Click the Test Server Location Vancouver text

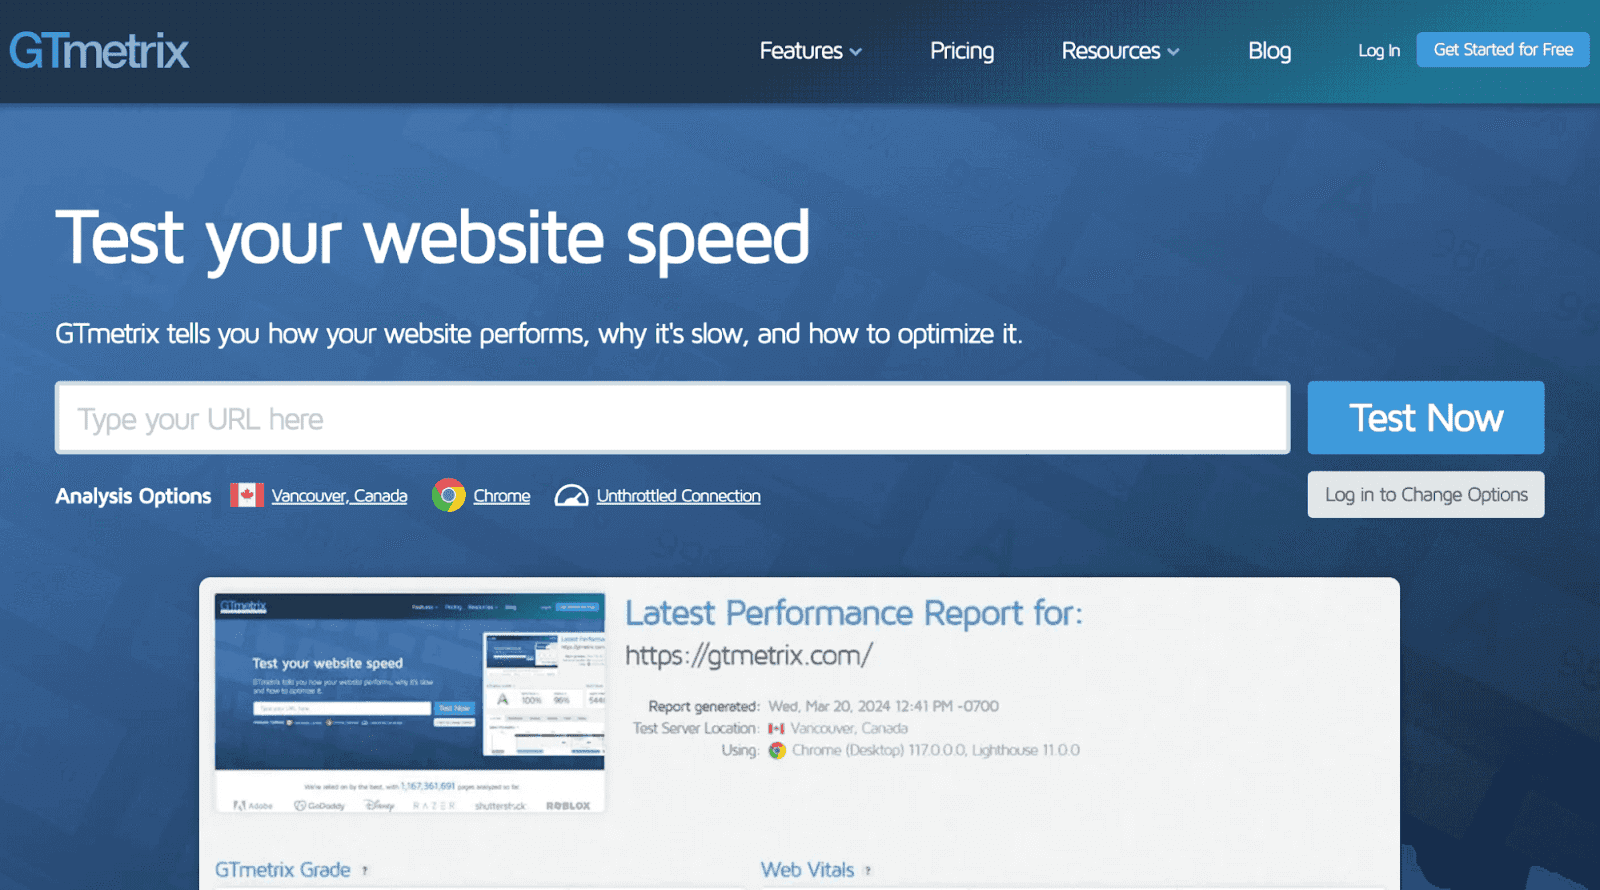(x=849, y=729)
